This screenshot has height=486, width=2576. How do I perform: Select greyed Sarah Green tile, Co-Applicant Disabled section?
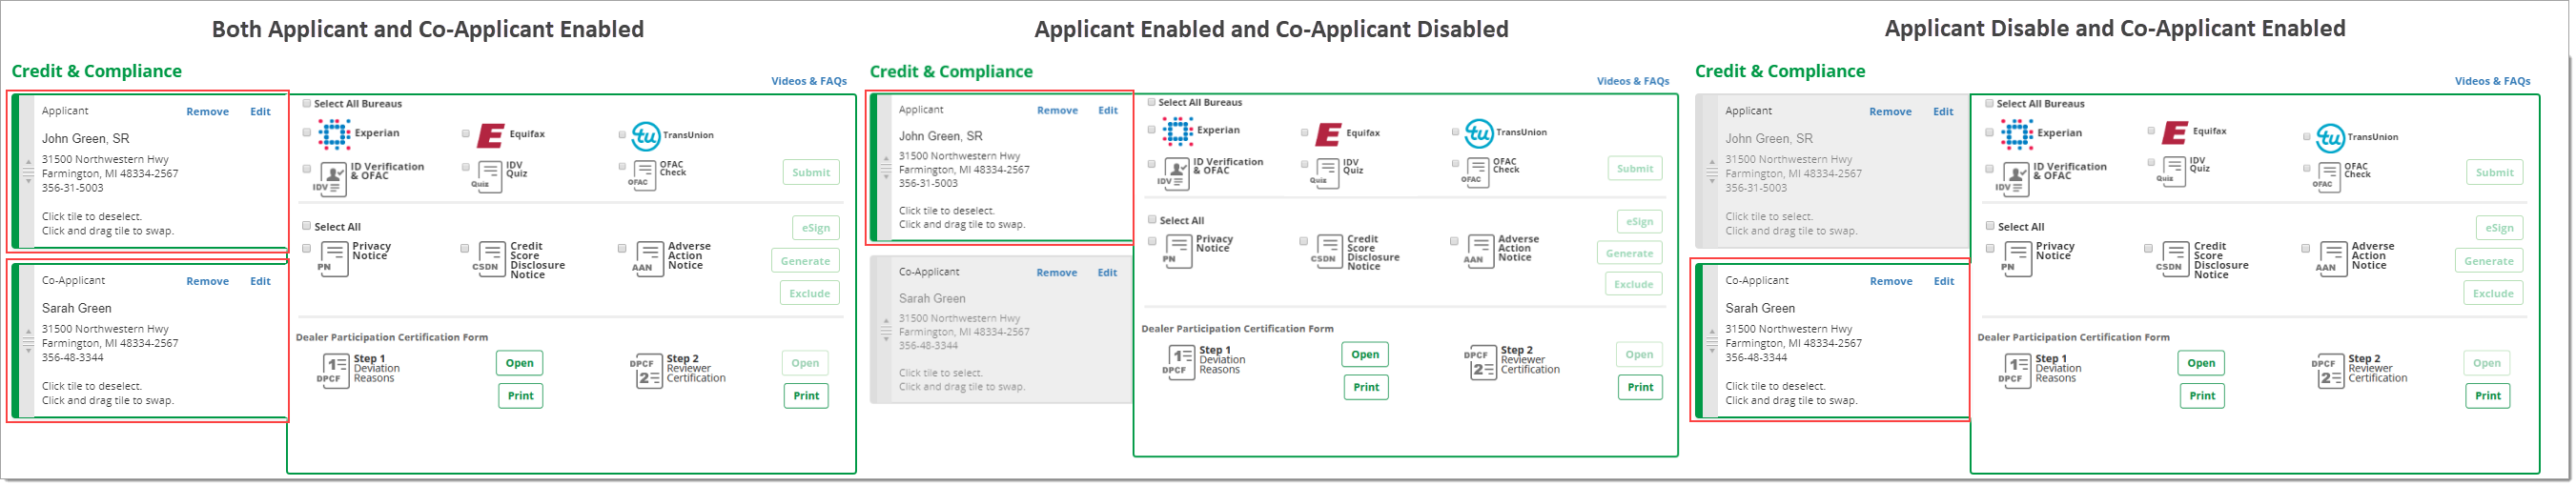click(x=1001, y=329)
